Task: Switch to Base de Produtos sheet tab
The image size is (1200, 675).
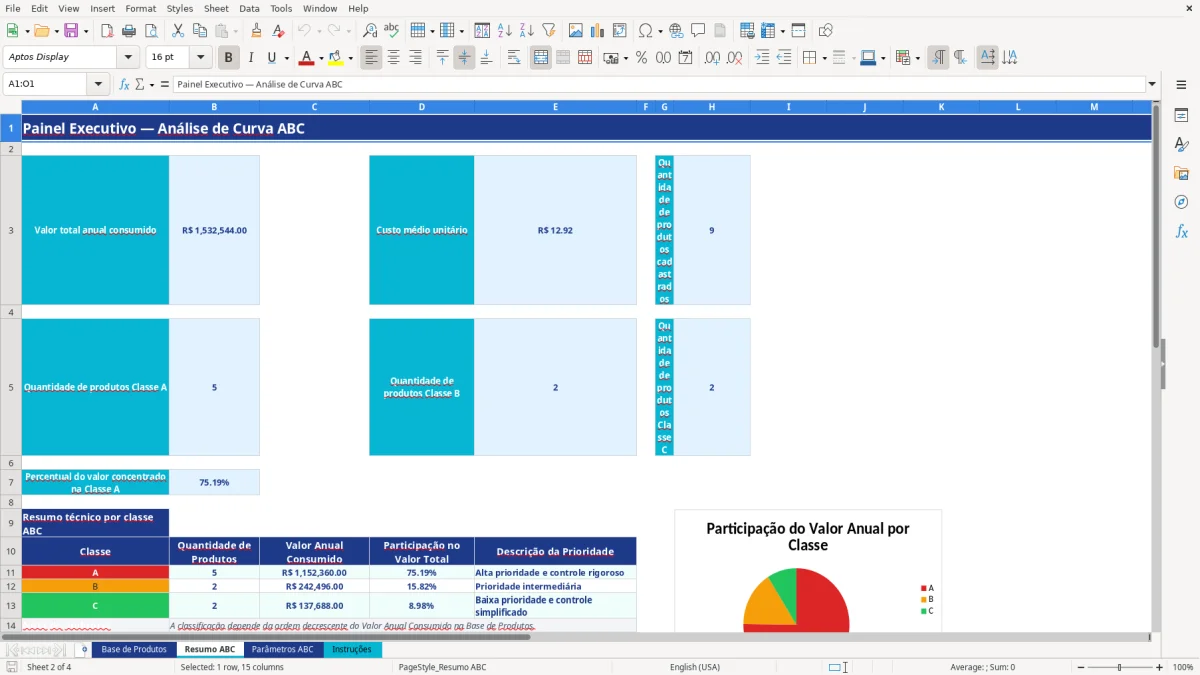Action: [134, 649]
